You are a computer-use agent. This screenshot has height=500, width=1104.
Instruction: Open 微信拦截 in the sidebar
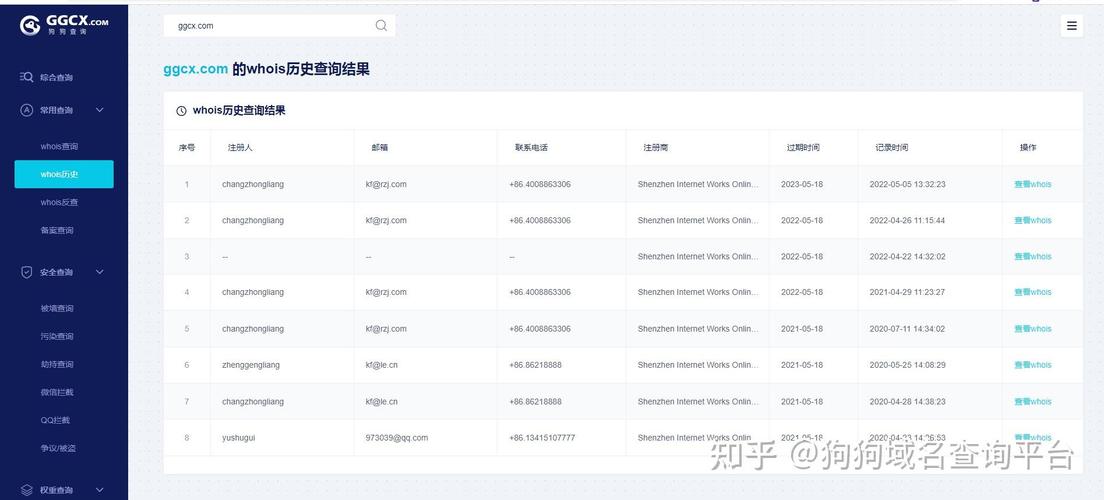pyautogui.click(x=57, y=392)
